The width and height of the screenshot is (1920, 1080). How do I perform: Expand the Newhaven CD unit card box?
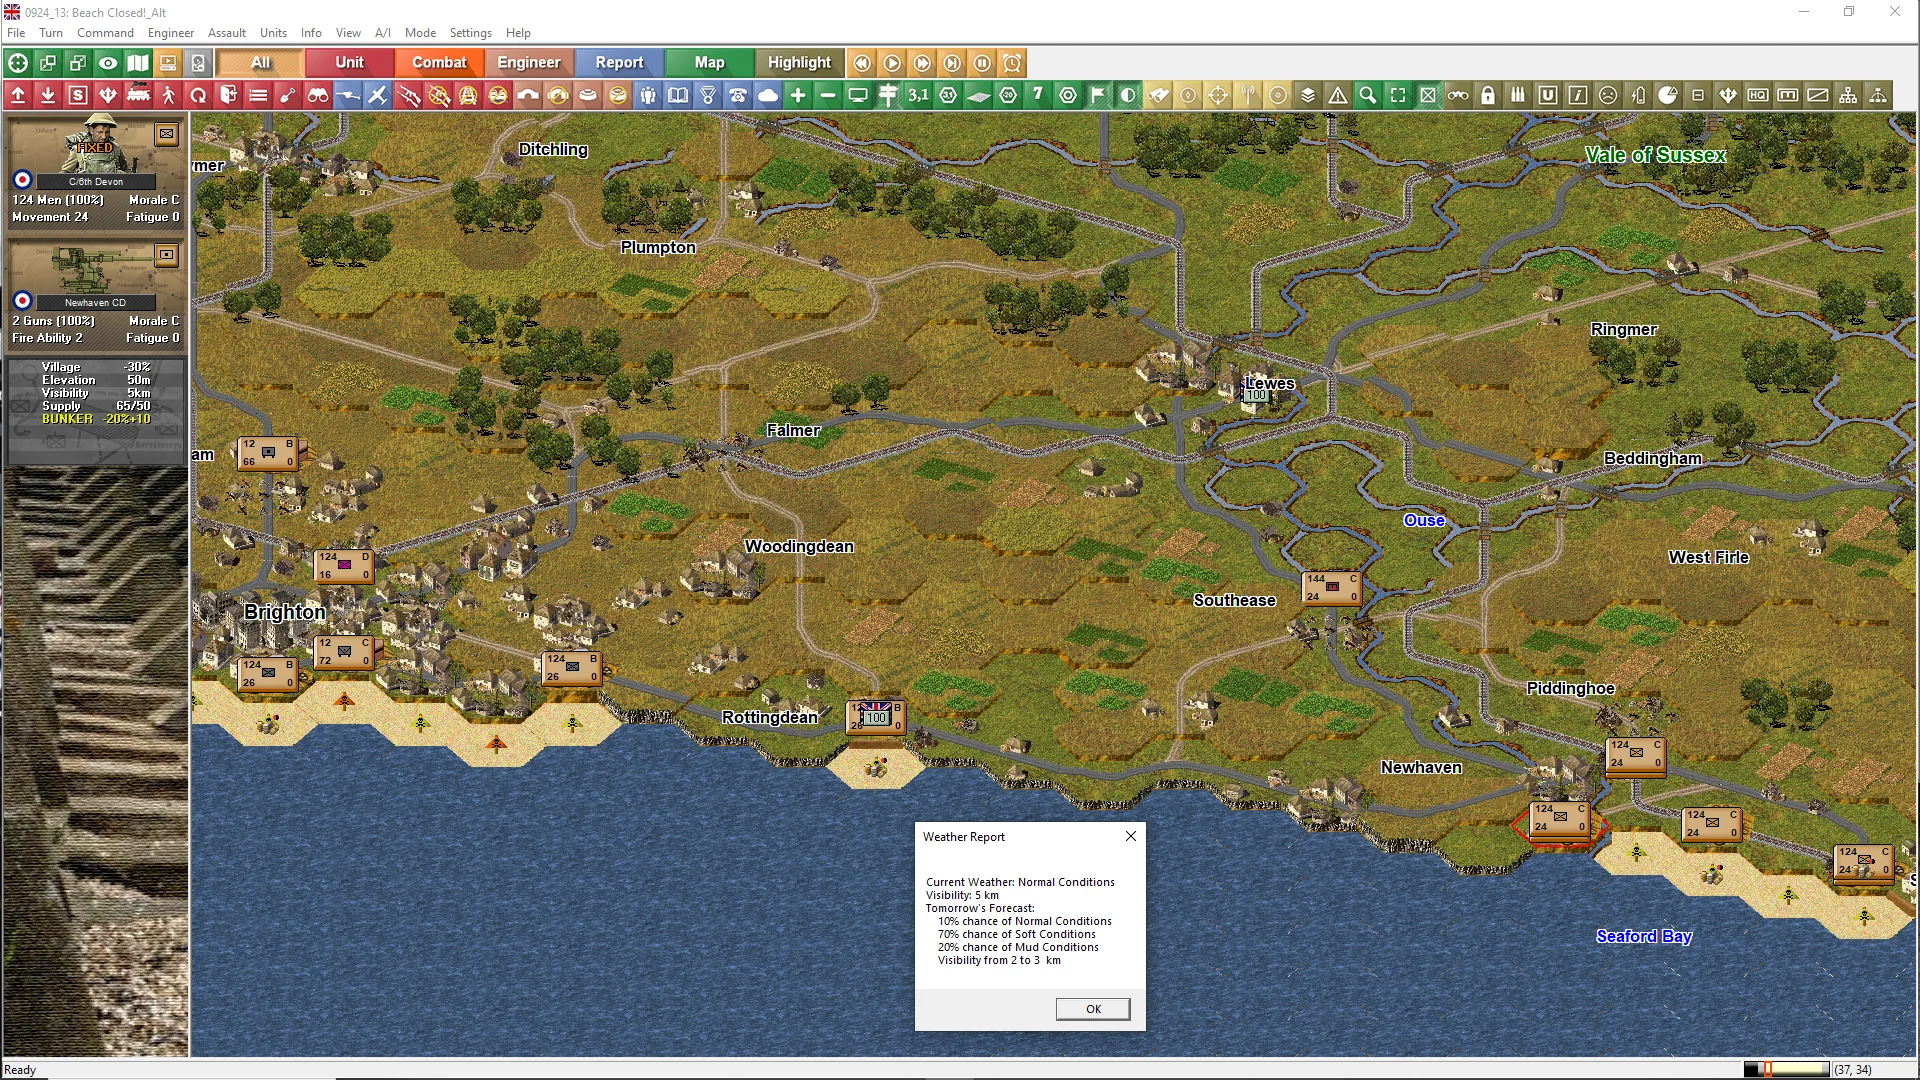click(167, 255)
